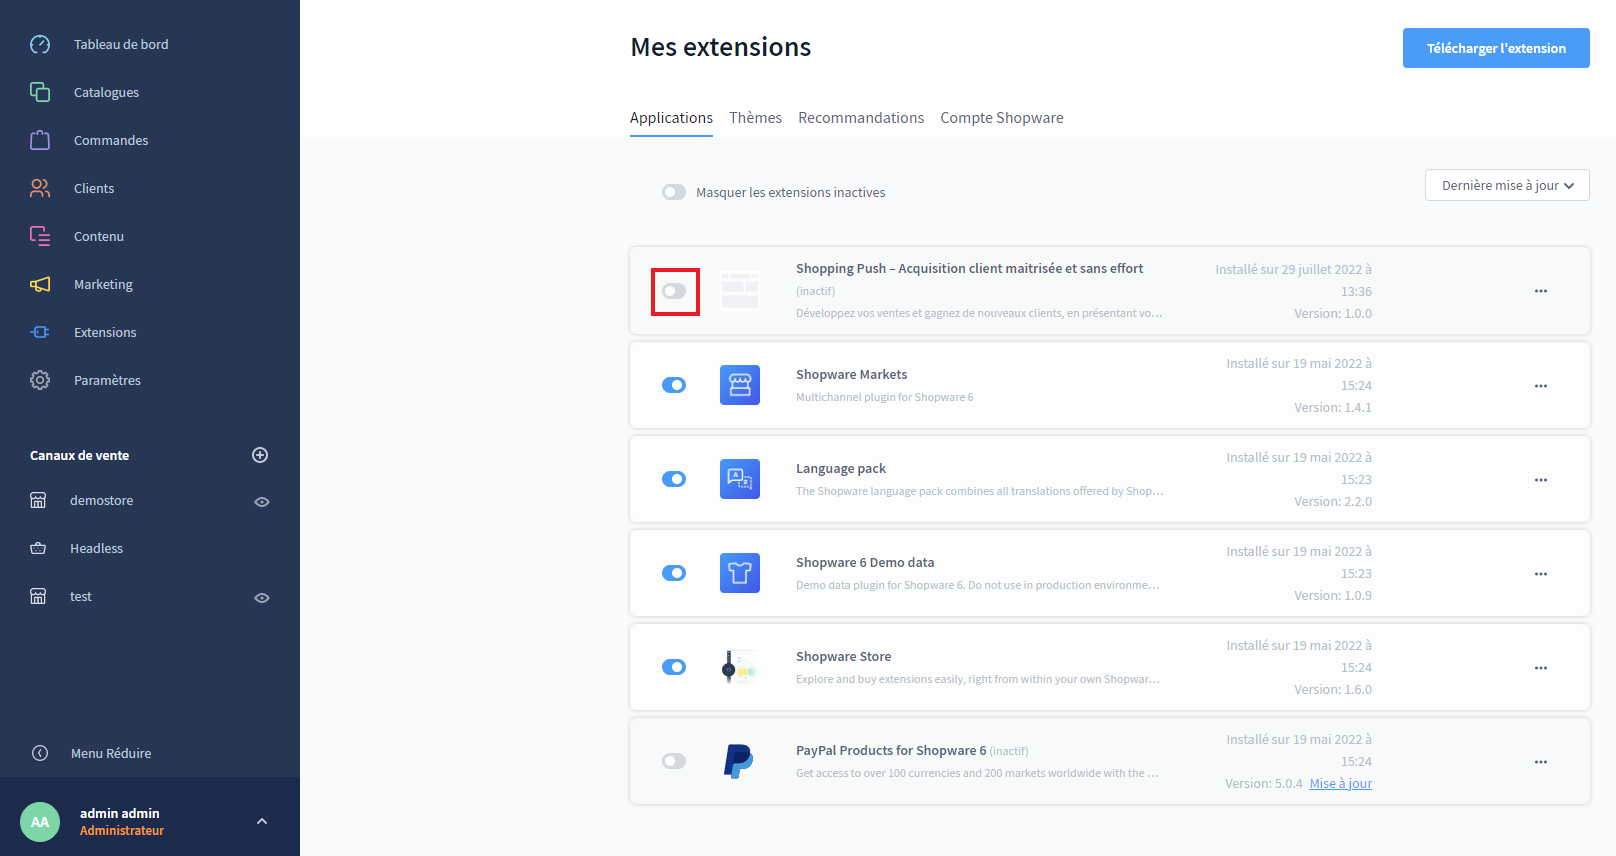Click the Extensions plug icon

40,332
